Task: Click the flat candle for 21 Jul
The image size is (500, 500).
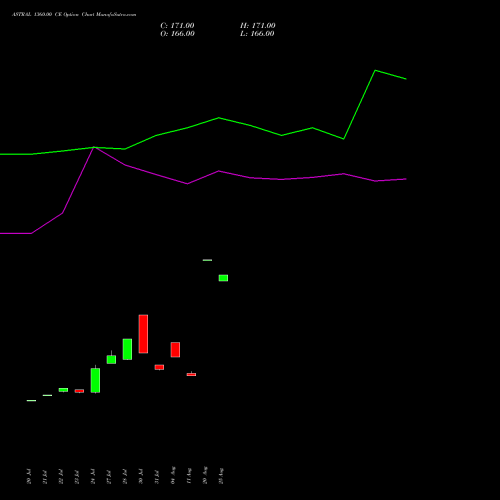Action: [x=47, y=395]
